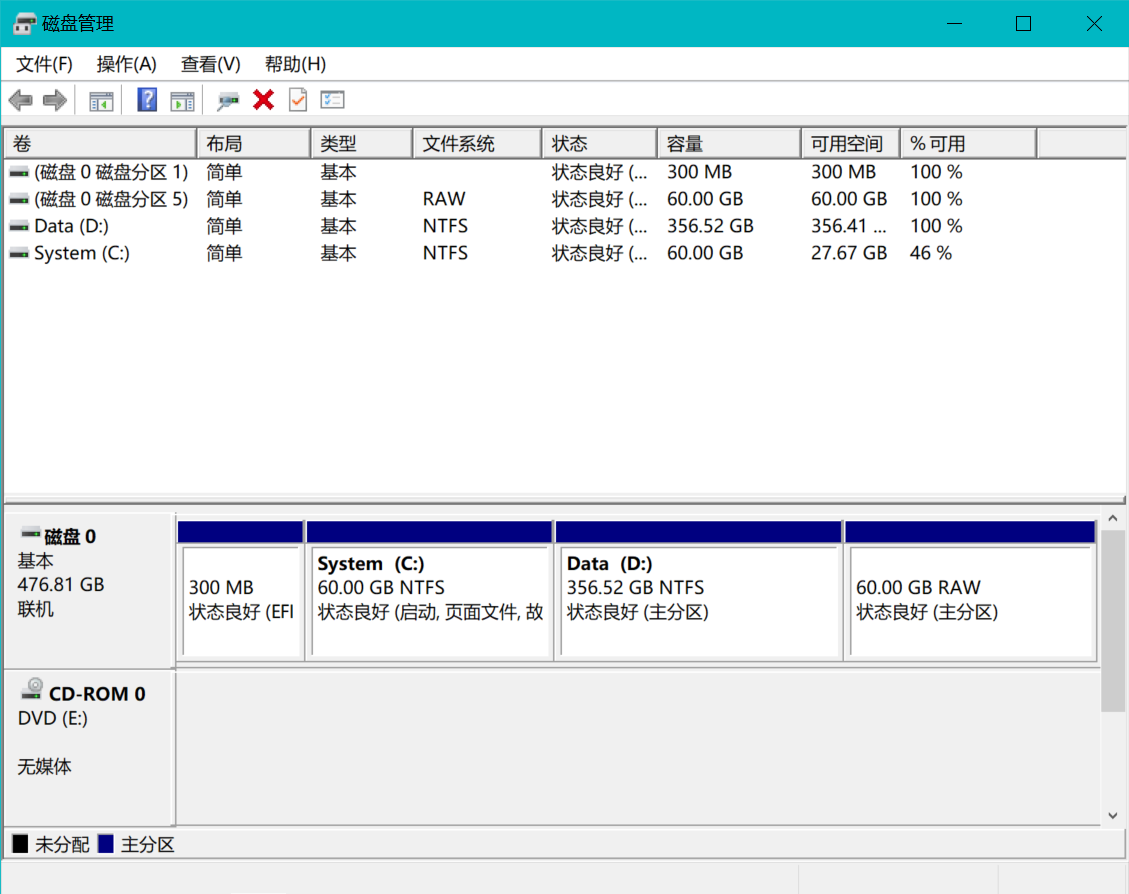The image size is (1129, 894).
Task: Sort by the % 可用 column header
Action: tap(969, 143)
